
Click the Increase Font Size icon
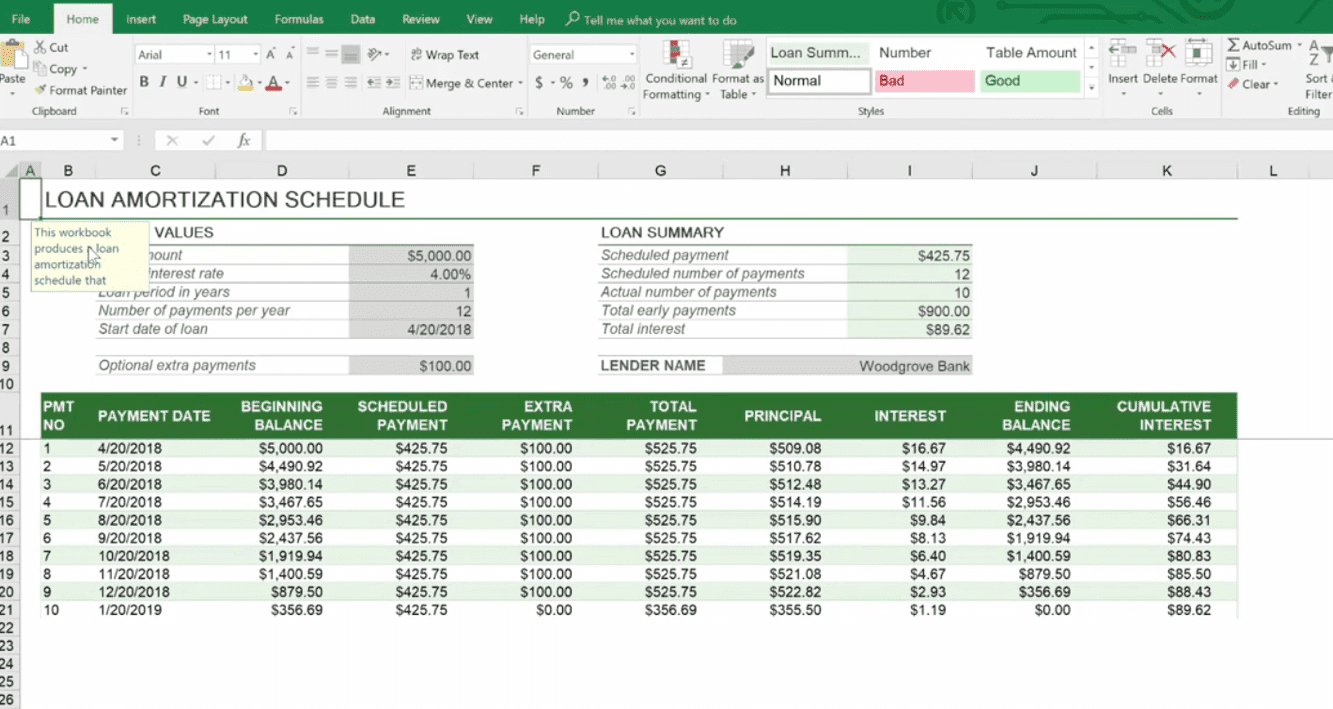pyautogui.click(x=271, y=55)
